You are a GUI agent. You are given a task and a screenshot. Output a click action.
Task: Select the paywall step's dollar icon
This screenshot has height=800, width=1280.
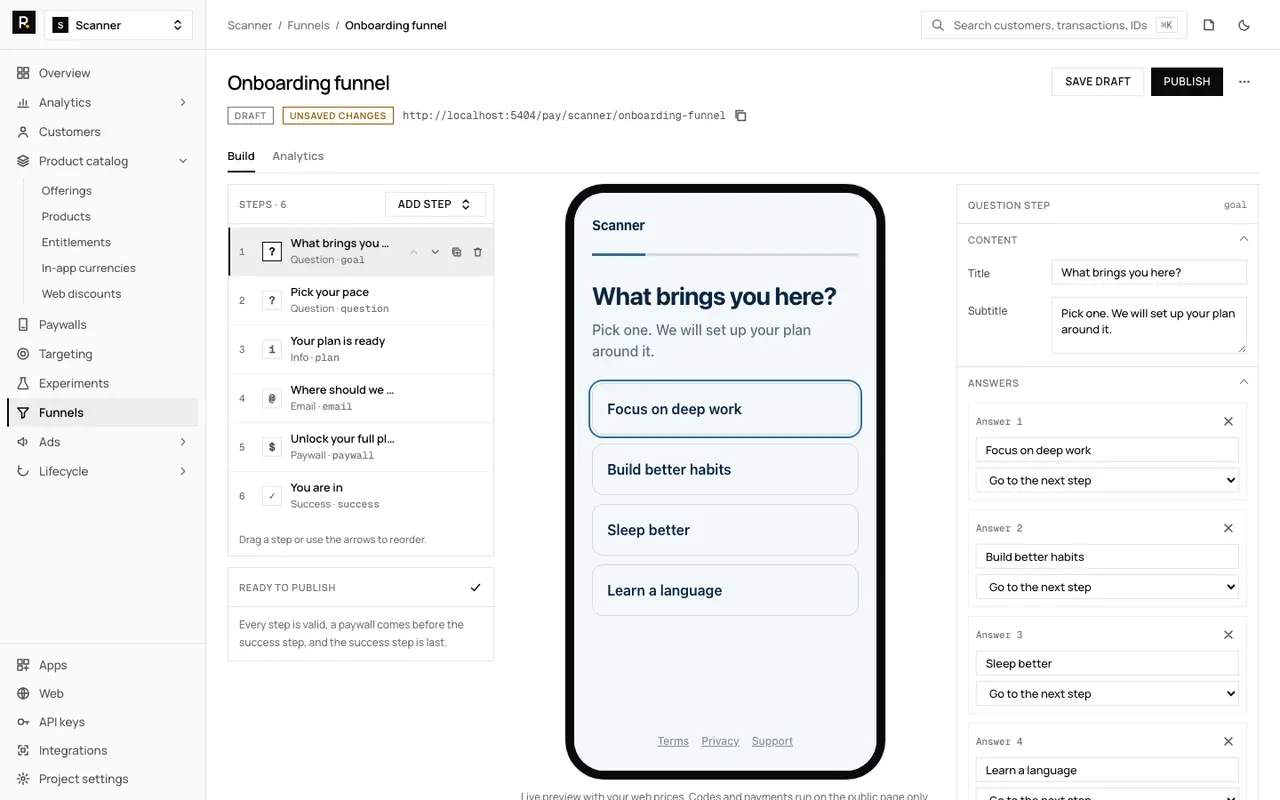[272, 448]
